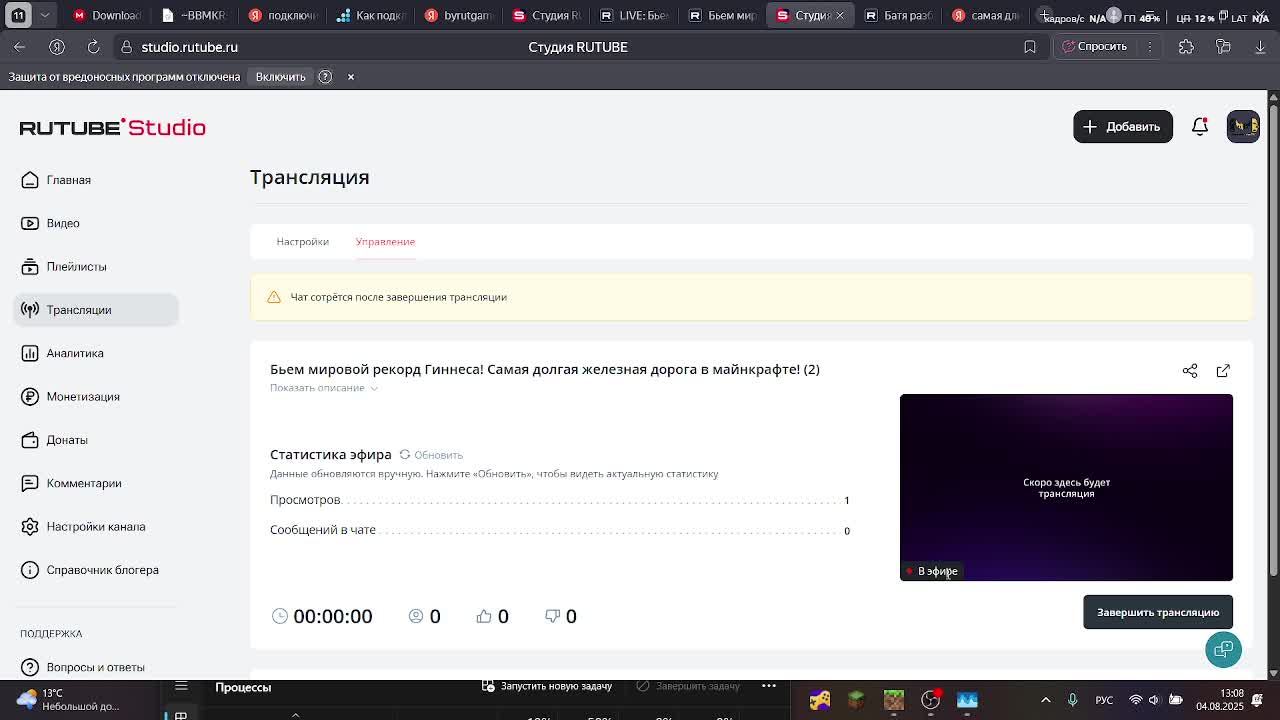The height and width of the screenshot is (720, 1280).
Task: Open Task Manager more options dots
Action: (x=769, y=686)
